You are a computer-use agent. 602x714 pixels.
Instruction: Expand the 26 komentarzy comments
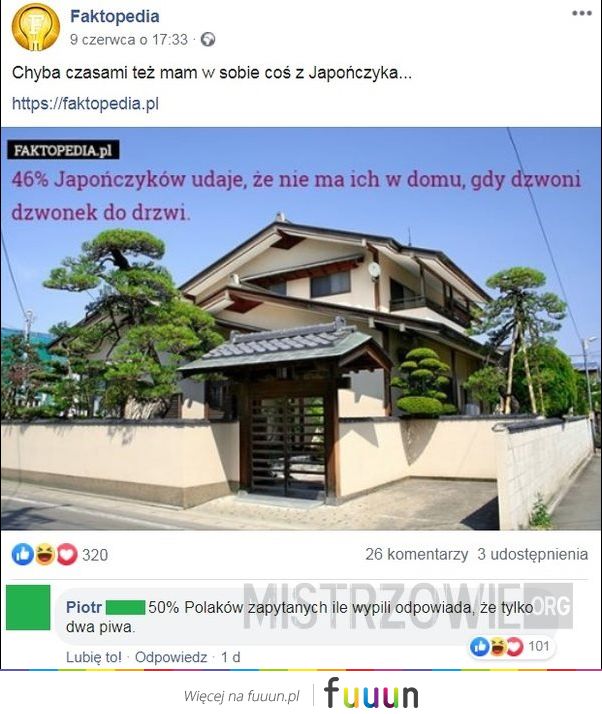click(417, 554)
